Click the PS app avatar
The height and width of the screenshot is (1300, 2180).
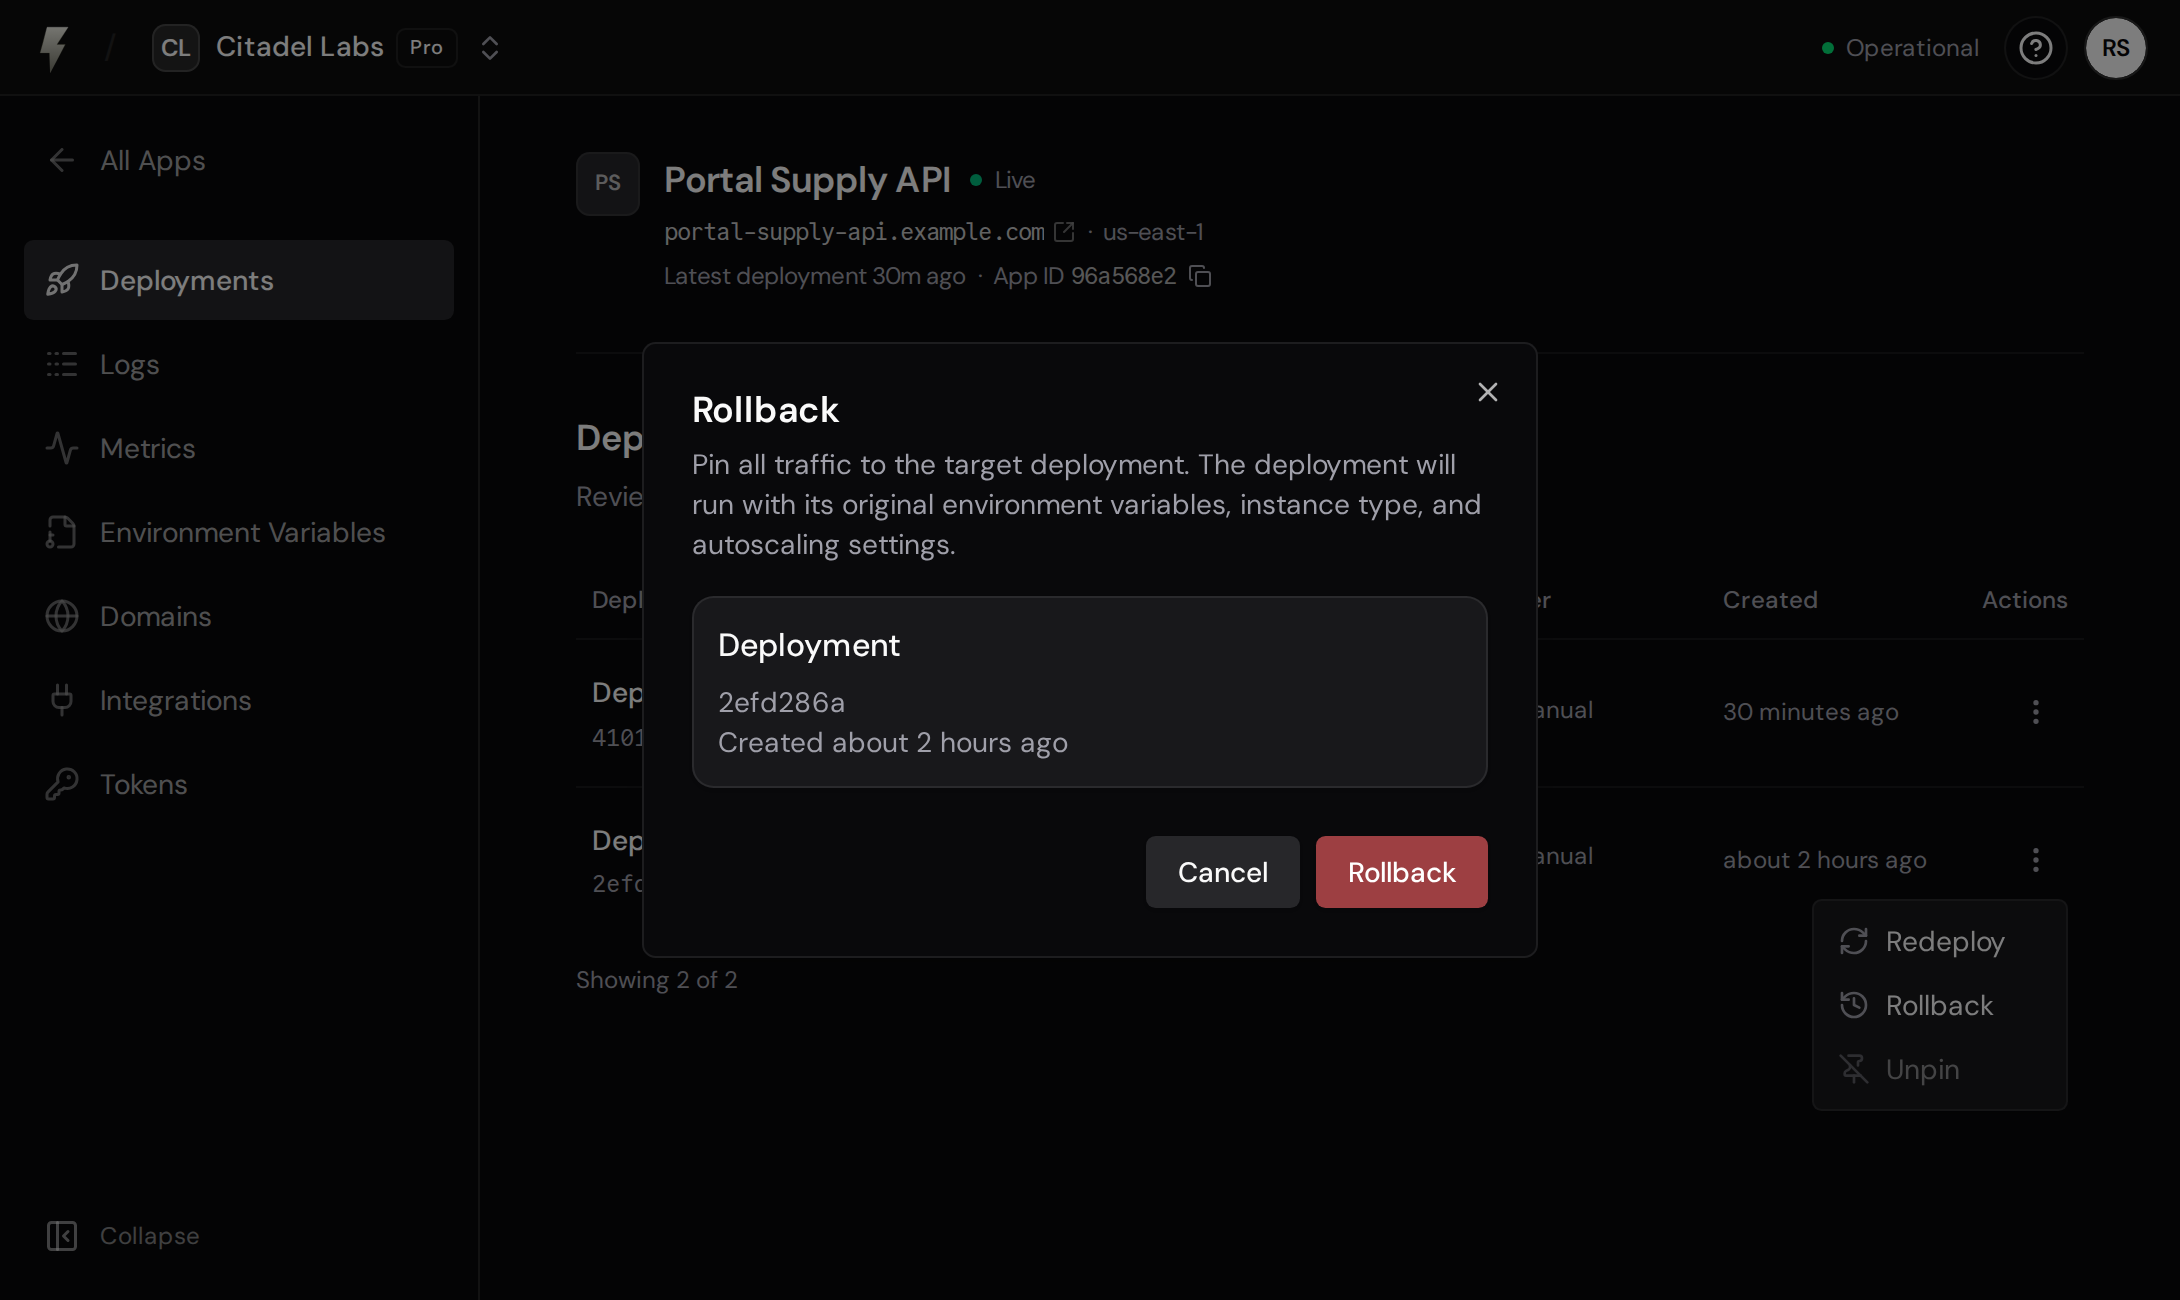[x=608, y=183]
